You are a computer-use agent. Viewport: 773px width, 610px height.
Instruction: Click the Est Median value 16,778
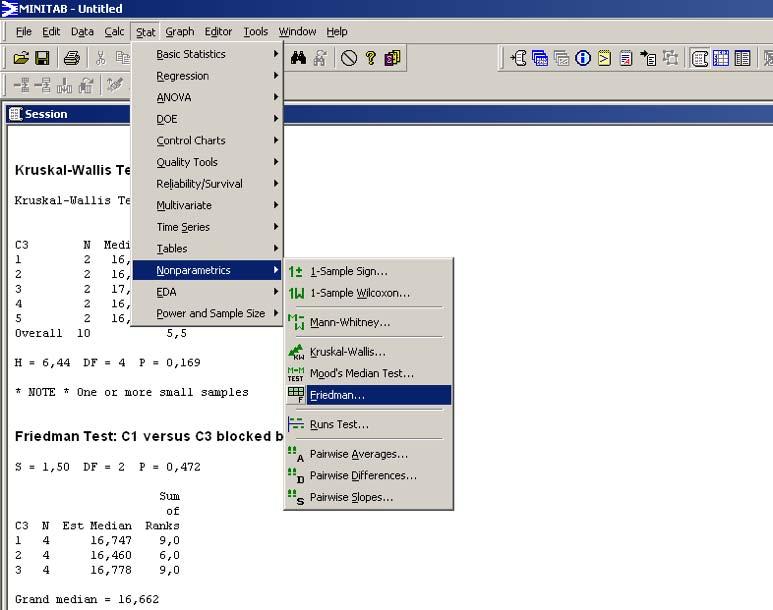[111, 570]
